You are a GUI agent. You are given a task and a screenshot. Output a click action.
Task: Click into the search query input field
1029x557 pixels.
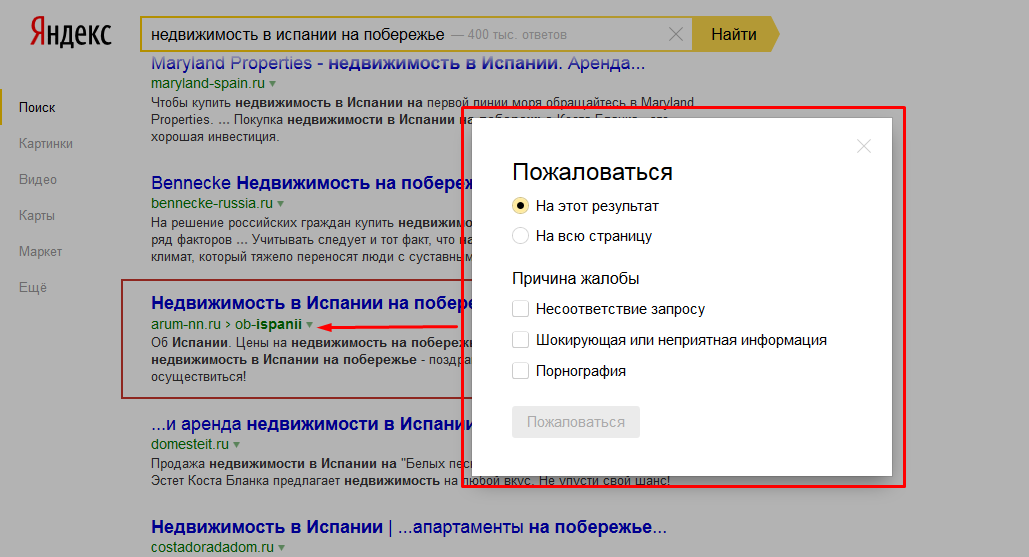[x=400, y=35]
